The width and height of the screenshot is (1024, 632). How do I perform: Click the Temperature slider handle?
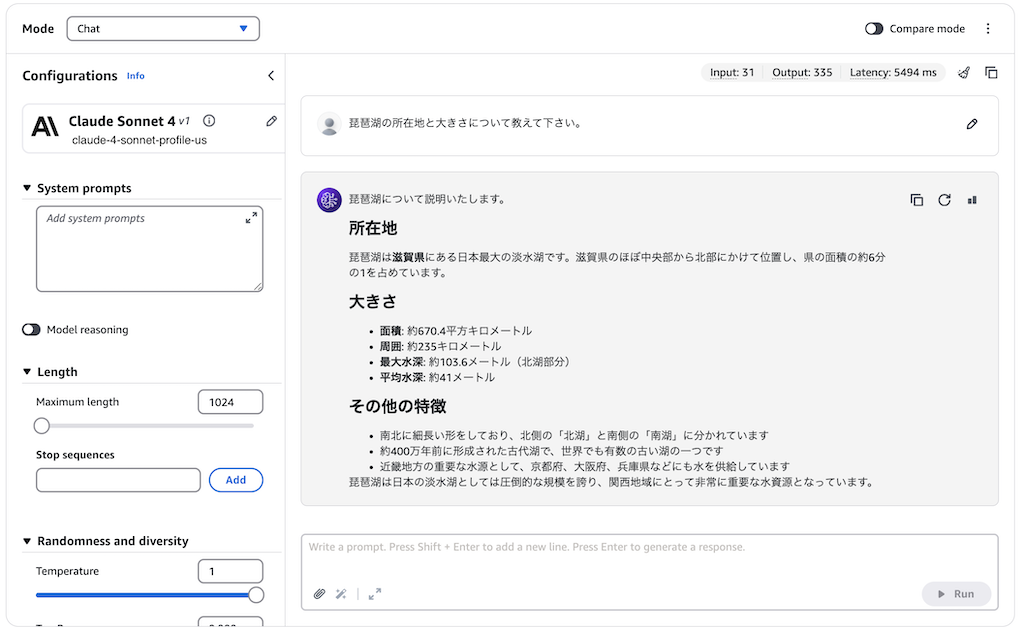pyautogui.click(x=256, y=595)
